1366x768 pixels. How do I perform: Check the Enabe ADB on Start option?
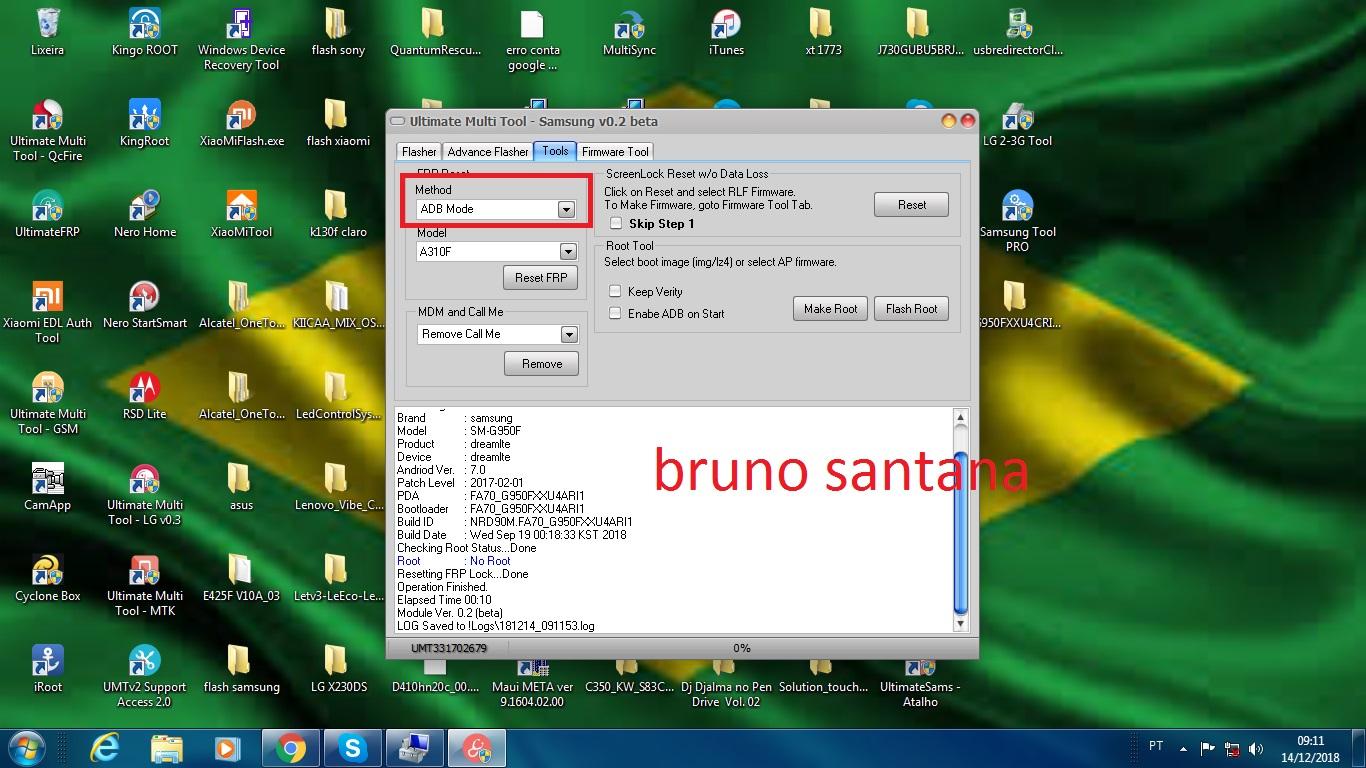click(616, 314)
